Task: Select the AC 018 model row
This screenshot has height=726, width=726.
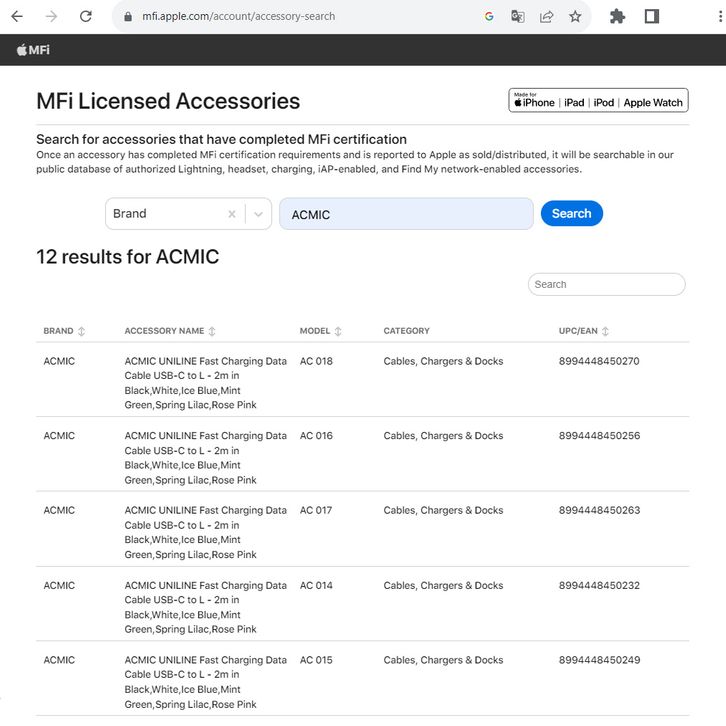Action: pos(316,361)
